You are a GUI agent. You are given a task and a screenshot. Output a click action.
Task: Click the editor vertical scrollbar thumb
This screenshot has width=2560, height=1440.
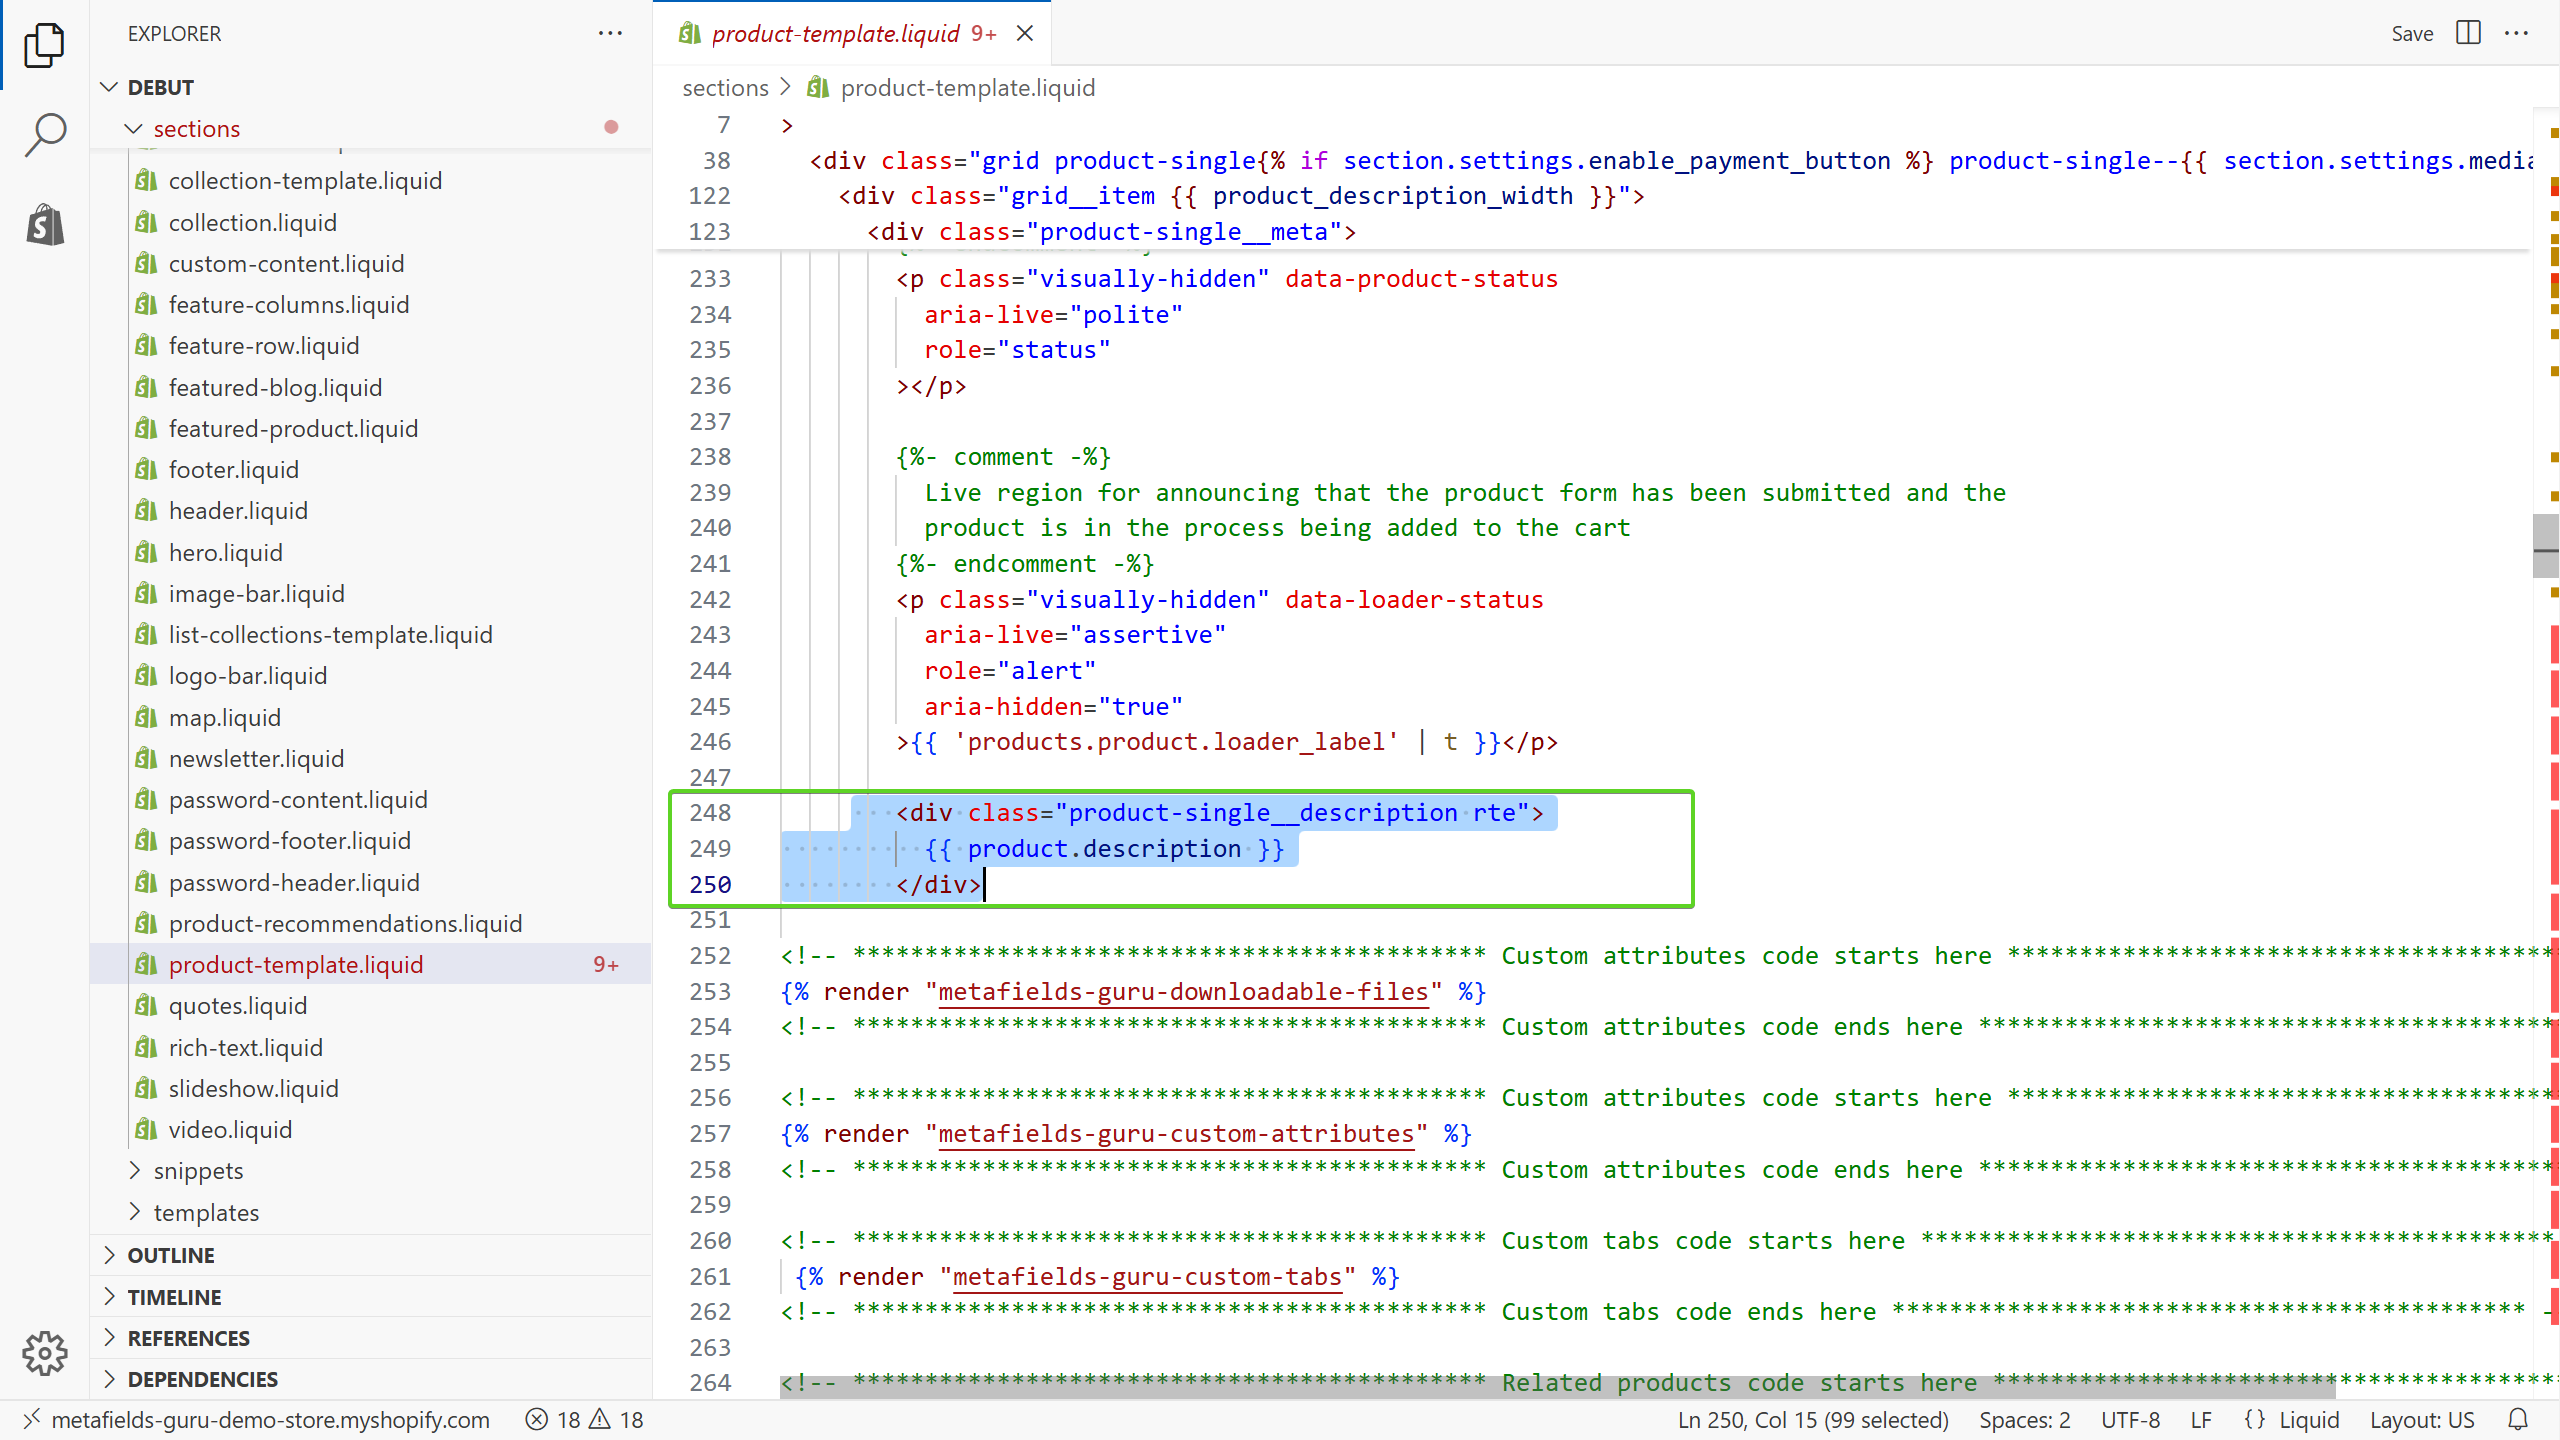[x=2545, y=546]
